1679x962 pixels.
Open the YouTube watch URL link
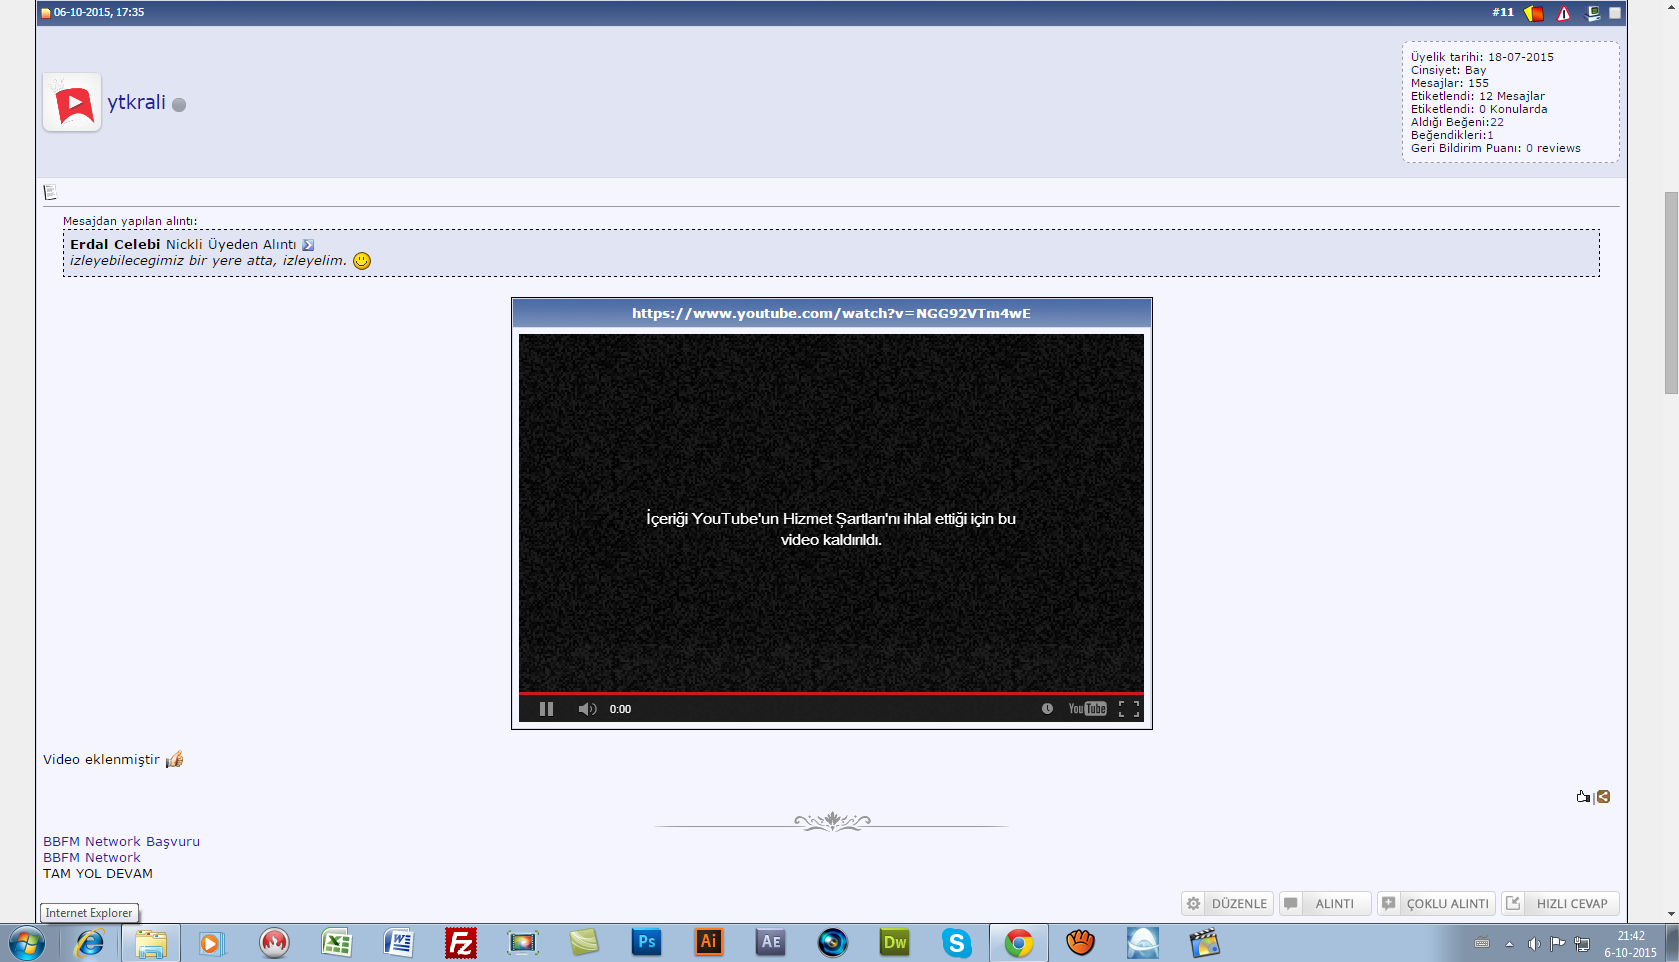click(830, 313)
